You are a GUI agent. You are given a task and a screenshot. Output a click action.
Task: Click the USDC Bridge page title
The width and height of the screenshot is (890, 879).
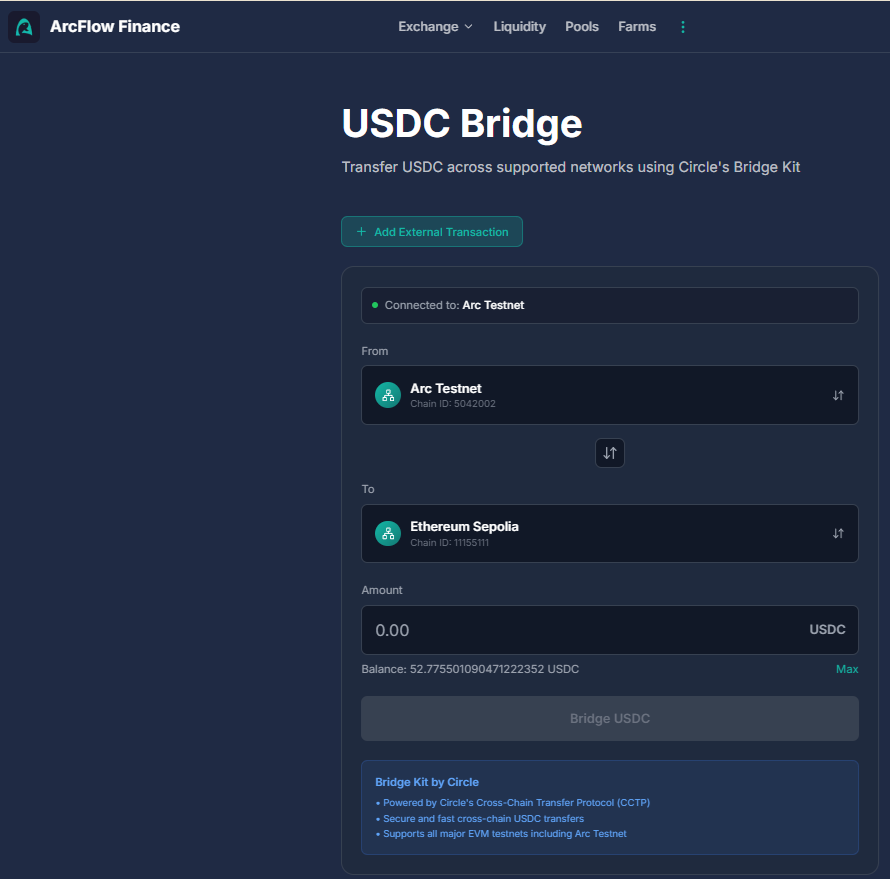coord(462,124)
